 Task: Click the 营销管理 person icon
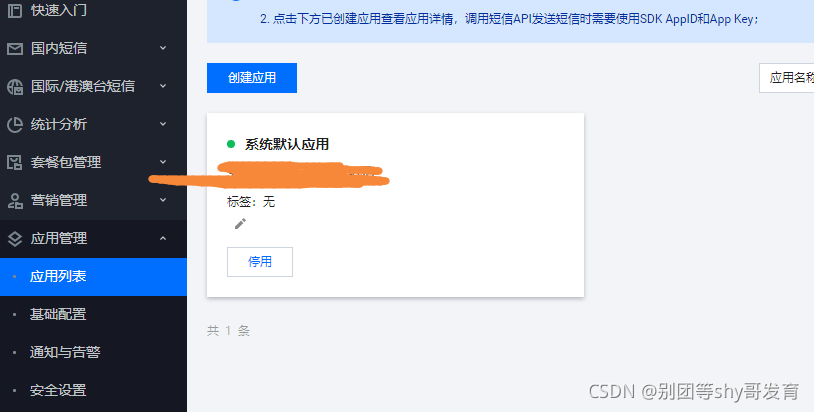pyautogui.click(x=15, y=201)
